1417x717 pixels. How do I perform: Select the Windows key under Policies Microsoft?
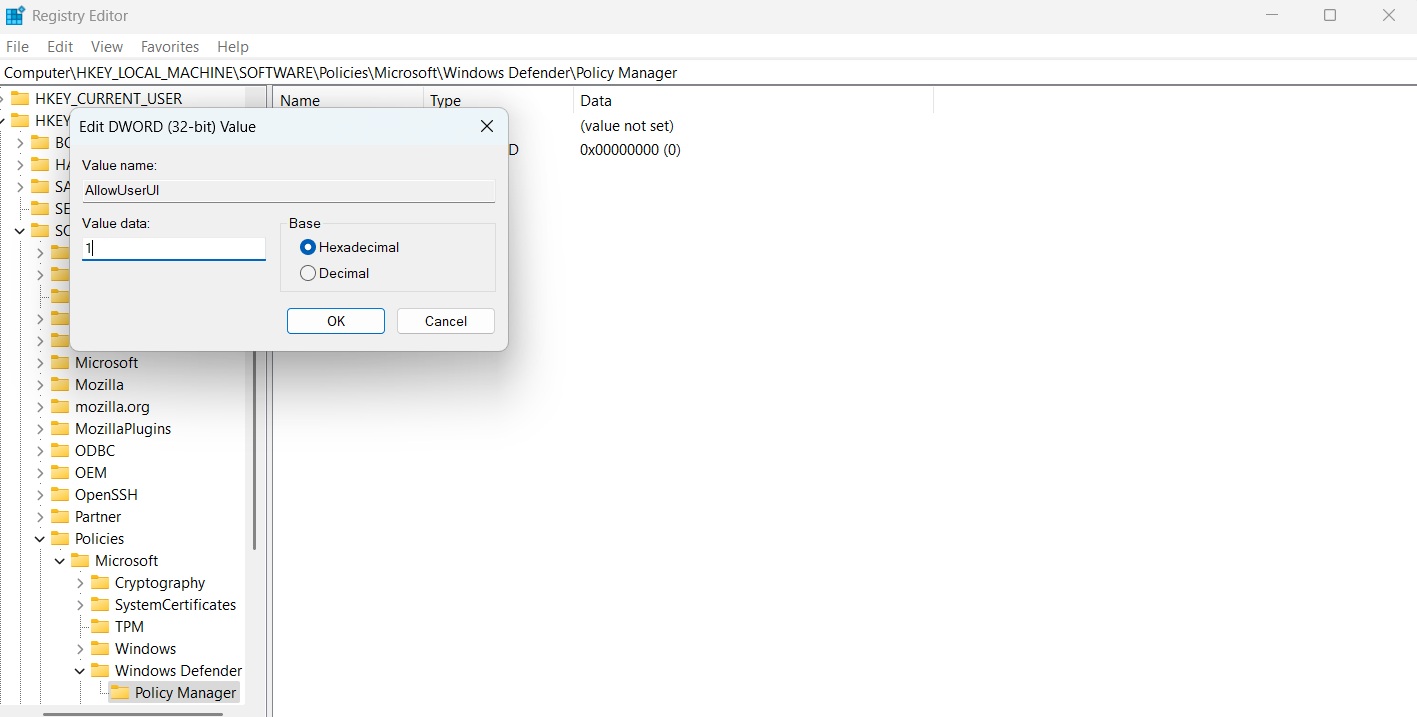(145, 648)
